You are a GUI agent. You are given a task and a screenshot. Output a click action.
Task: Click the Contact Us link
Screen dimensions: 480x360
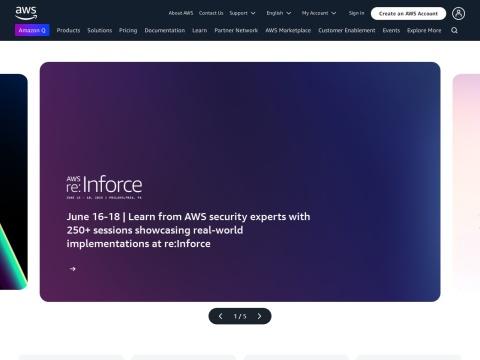tap(211, 13)
